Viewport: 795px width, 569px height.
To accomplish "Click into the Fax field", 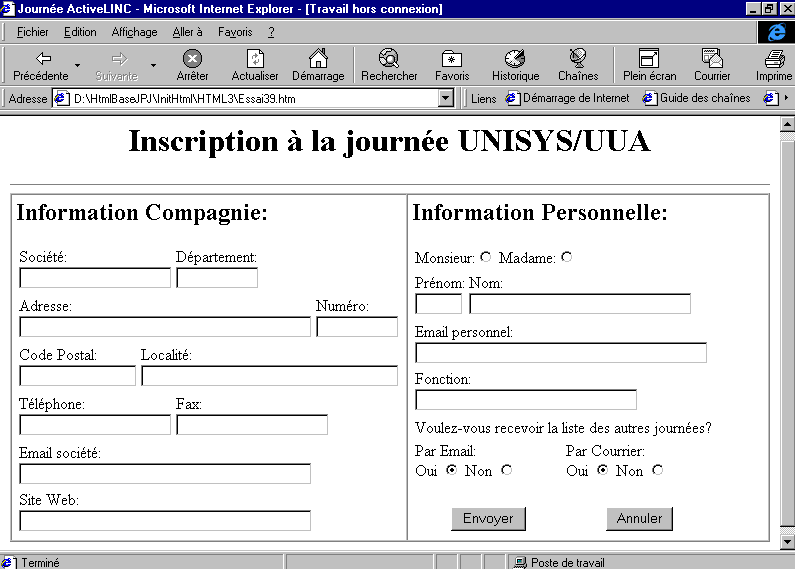I will (x=252, y=425).
